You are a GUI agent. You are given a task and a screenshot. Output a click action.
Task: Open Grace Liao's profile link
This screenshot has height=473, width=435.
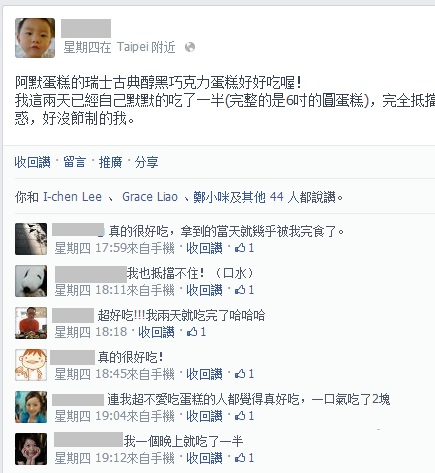point(150,197)
